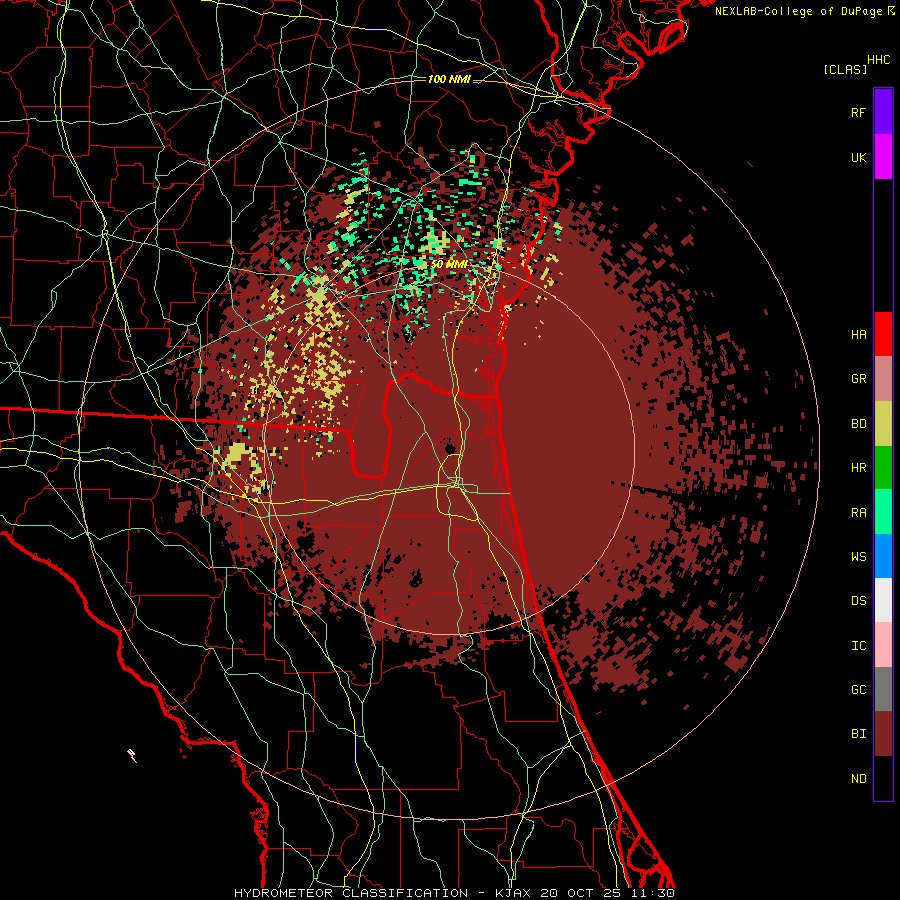This screenshot has width=900, height=900.
Task: Click the '100 NMI' range ring label
Action: click(x=449, y=79)
